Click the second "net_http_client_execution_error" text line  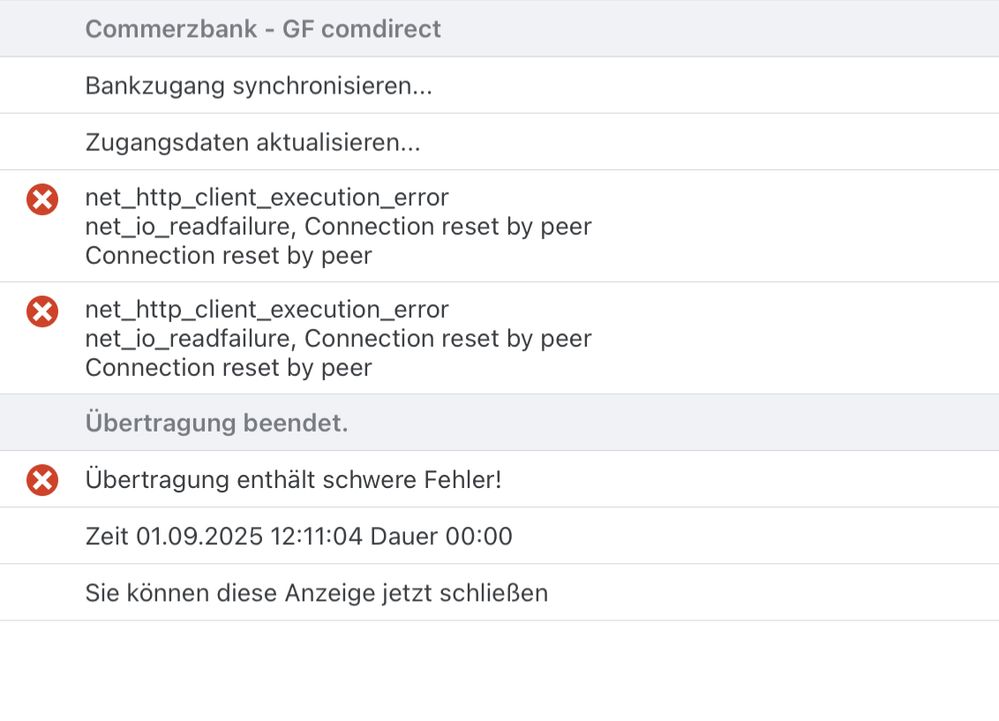pos(267,310)
